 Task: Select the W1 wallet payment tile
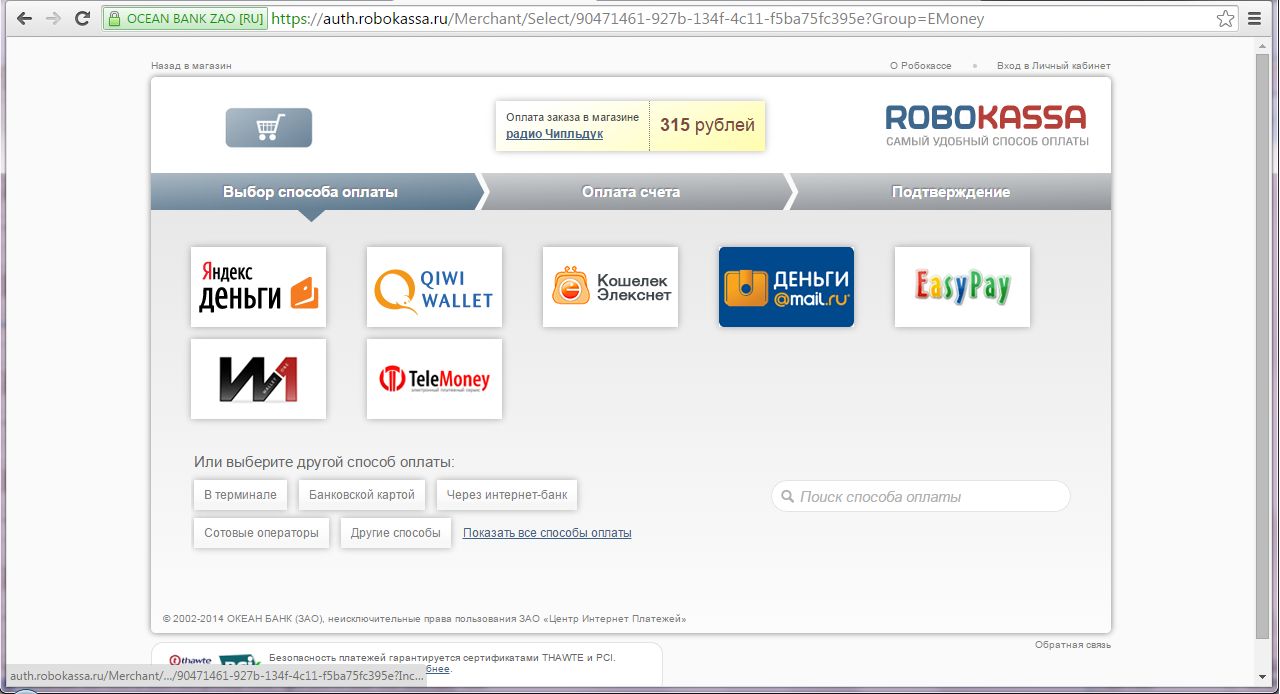click(258, 379)
